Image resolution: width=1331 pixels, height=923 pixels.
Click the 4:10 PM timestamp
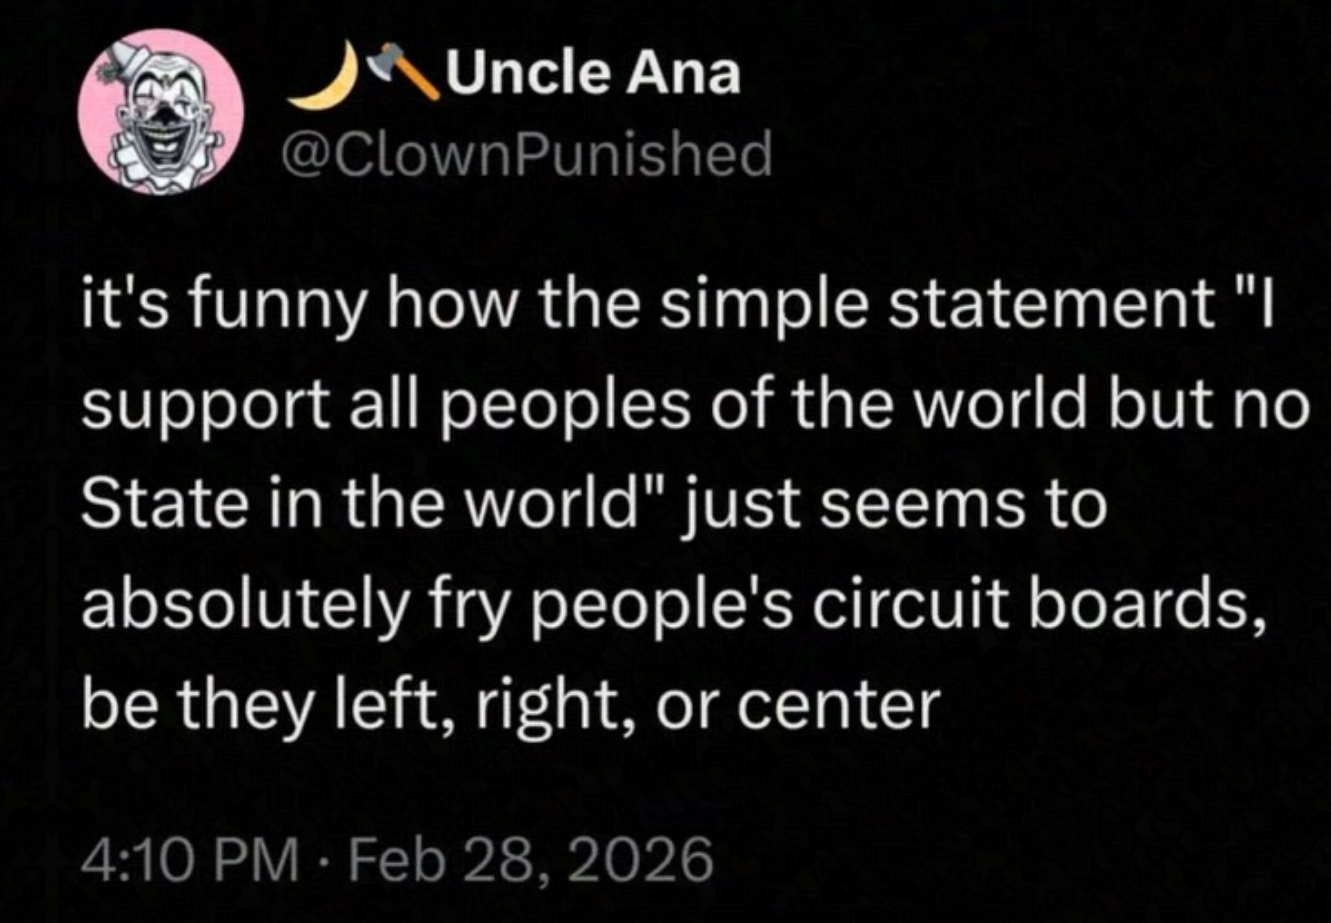tap(190, 859)
